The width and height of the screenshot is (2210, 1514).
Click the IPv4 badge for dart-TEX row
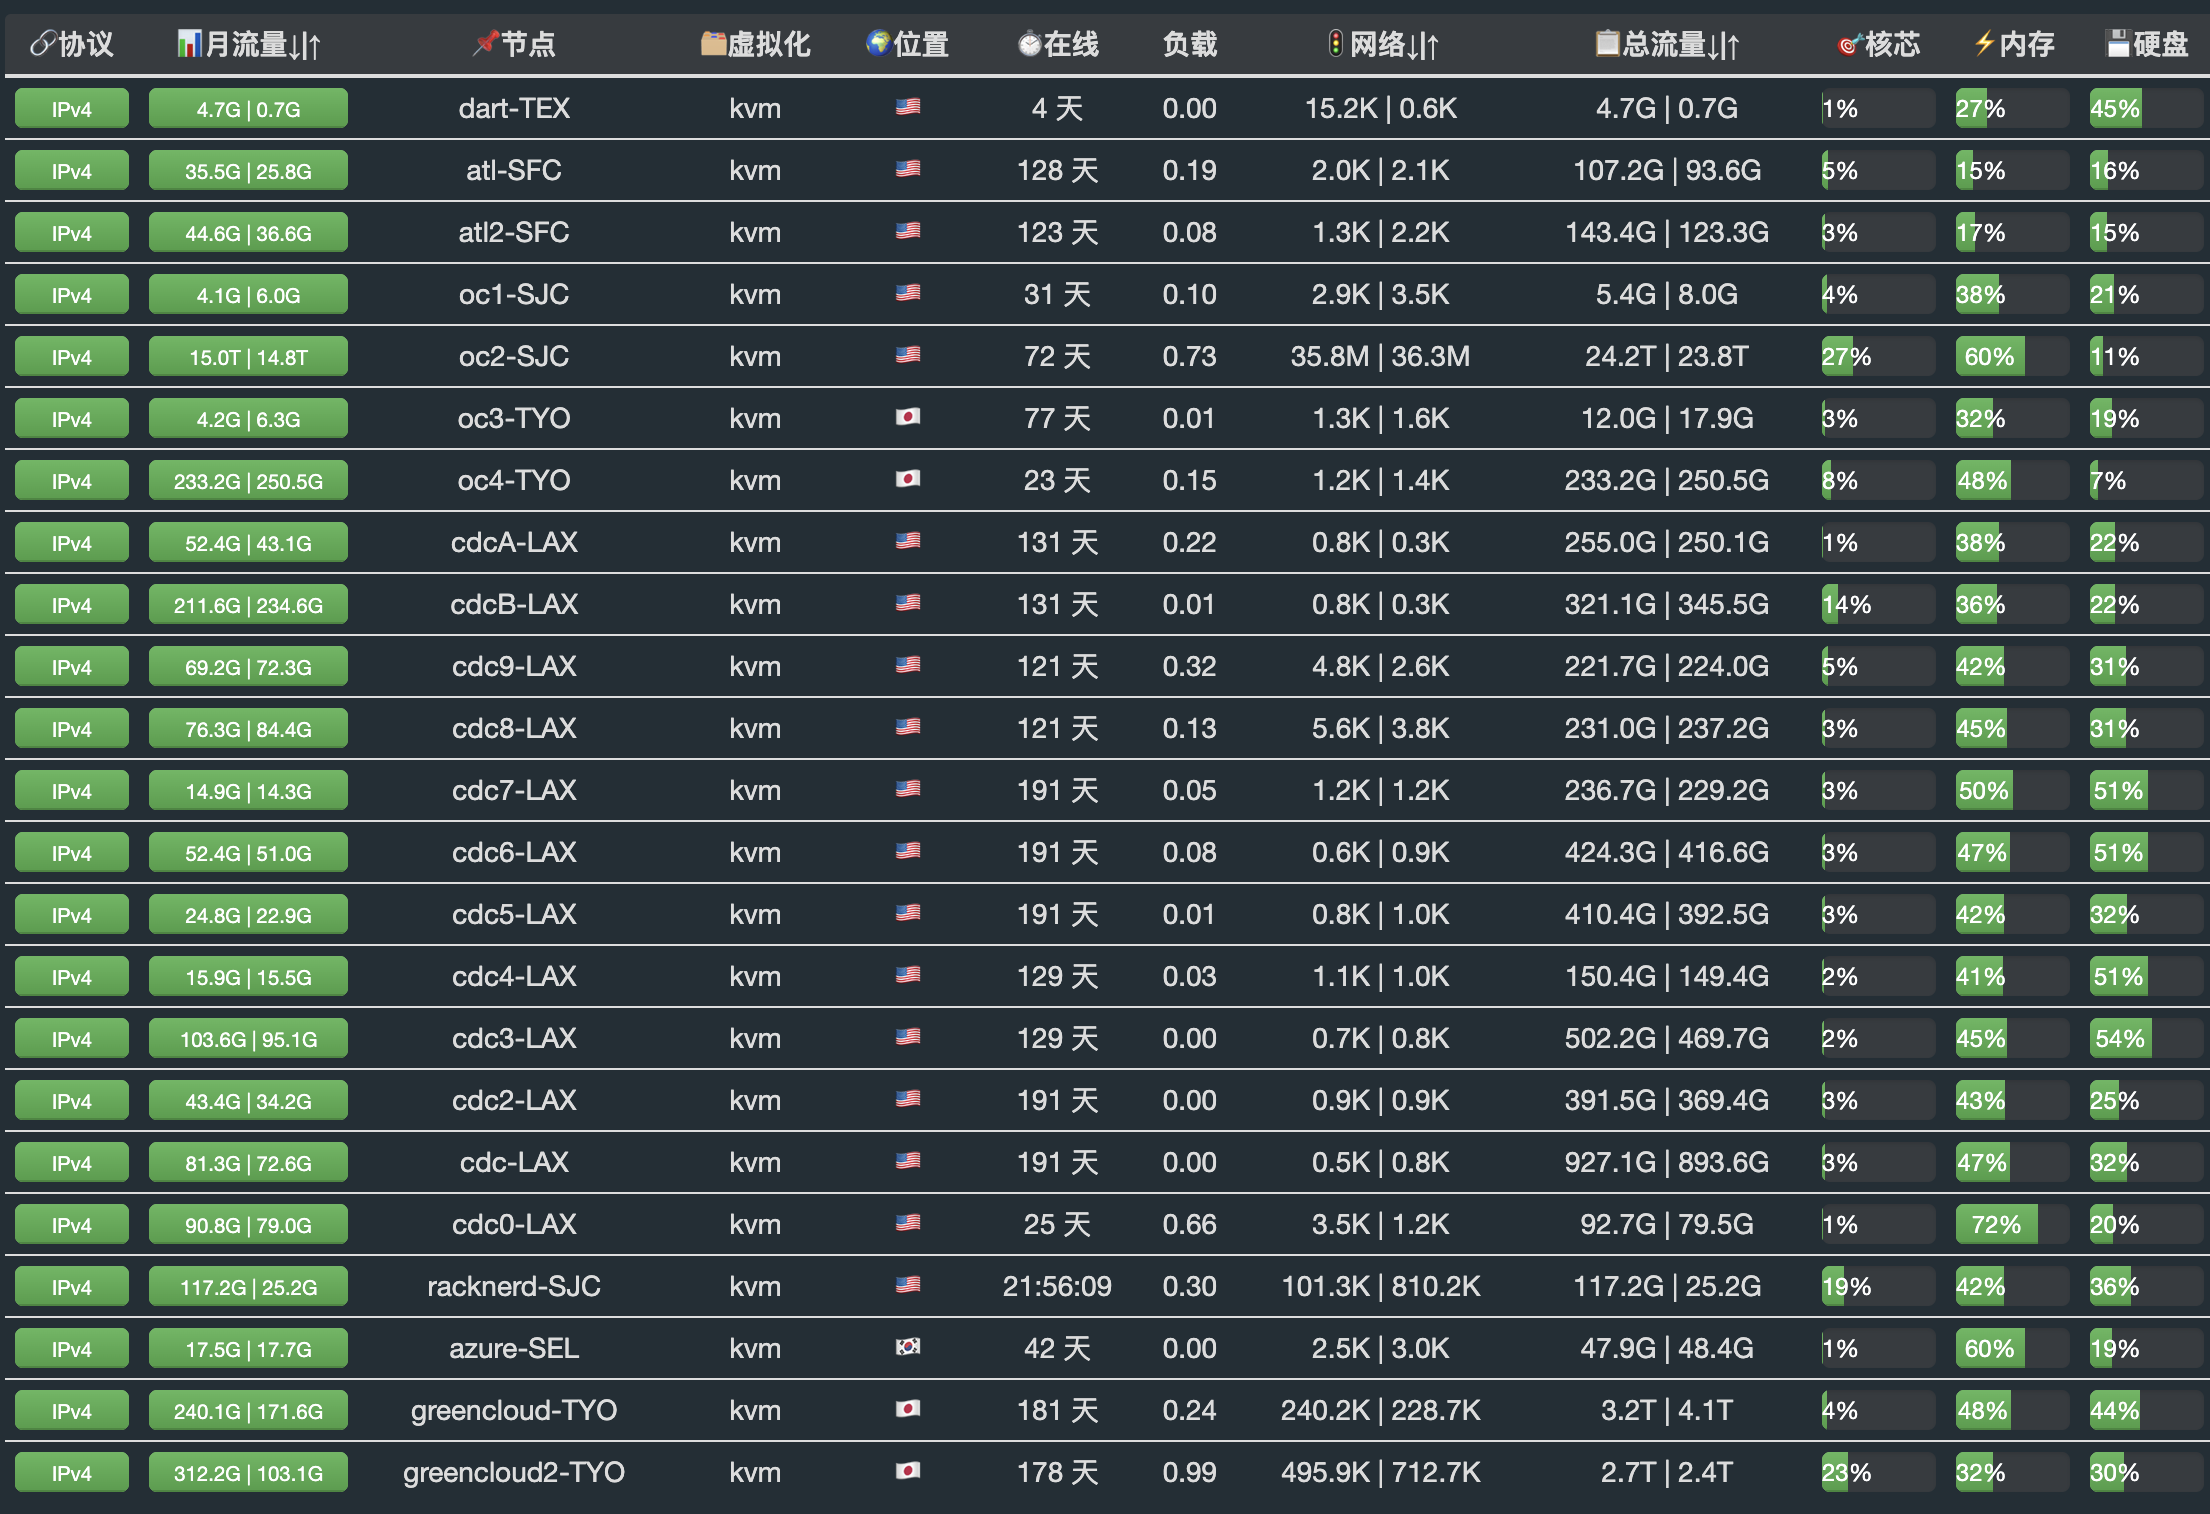(71, 109)
